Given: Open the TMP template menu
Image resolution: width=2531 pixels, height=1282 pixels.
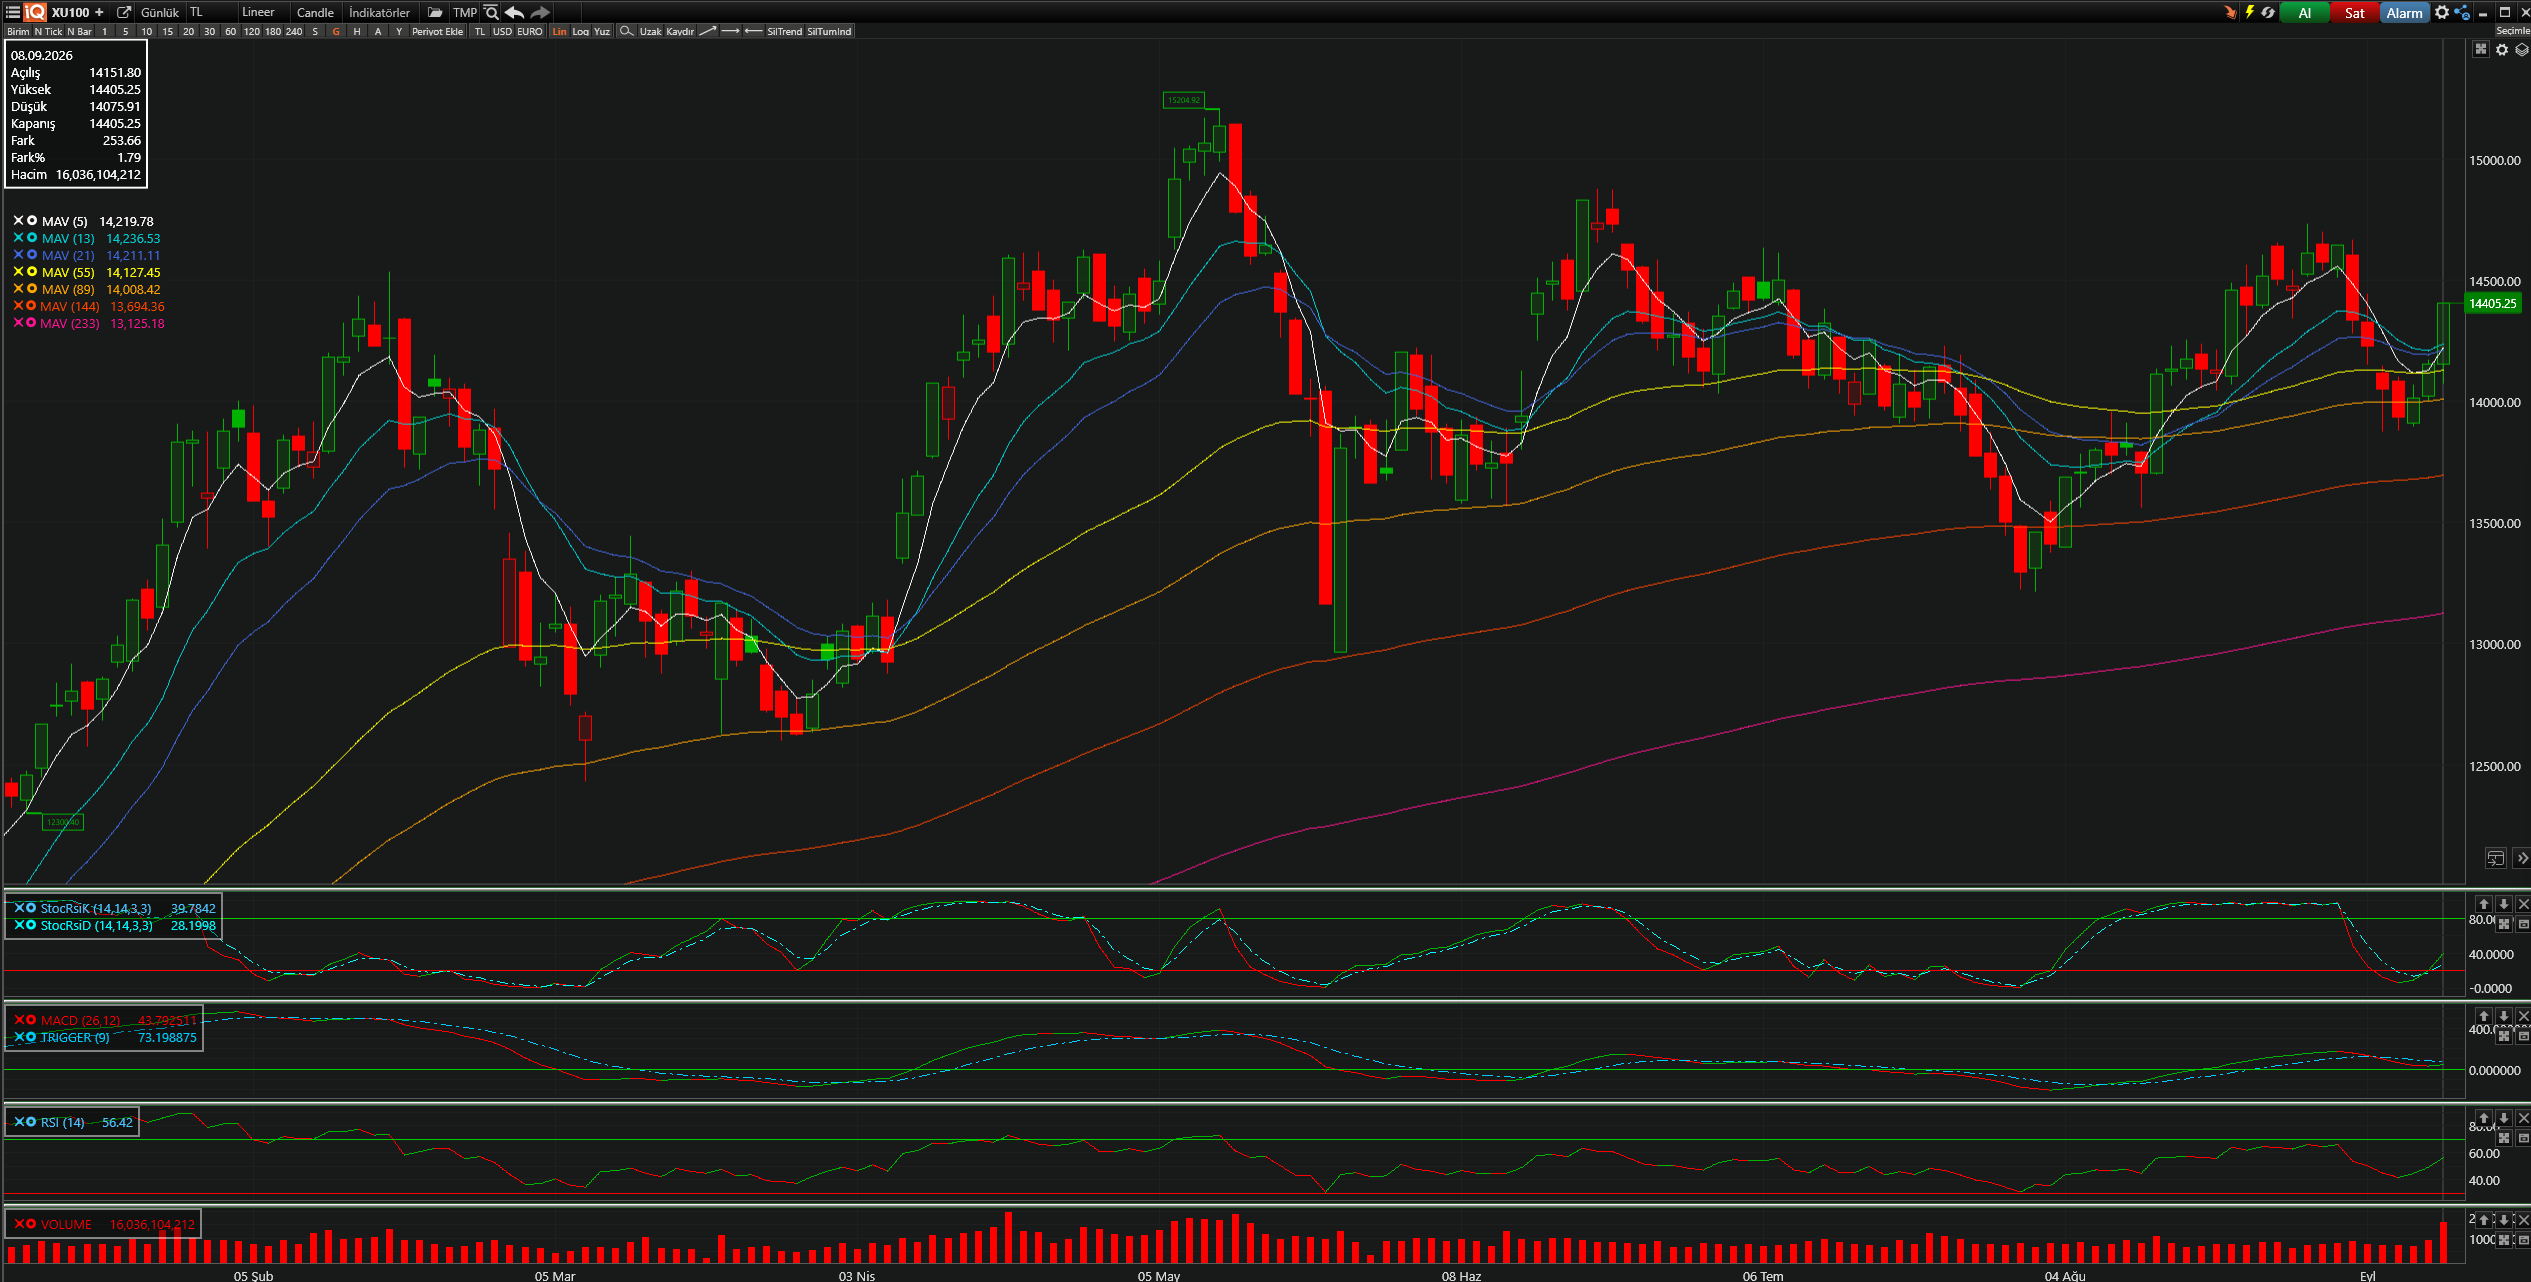Looking at the screenshot, I should (x=464, y=12).
